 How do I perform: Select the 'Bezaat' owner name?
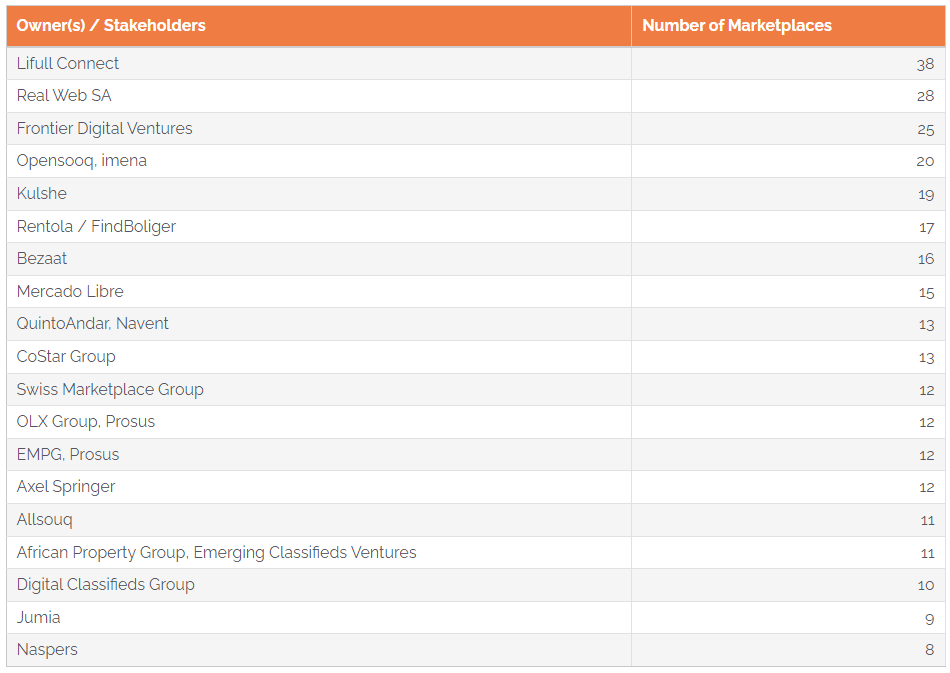pos(42,259)
